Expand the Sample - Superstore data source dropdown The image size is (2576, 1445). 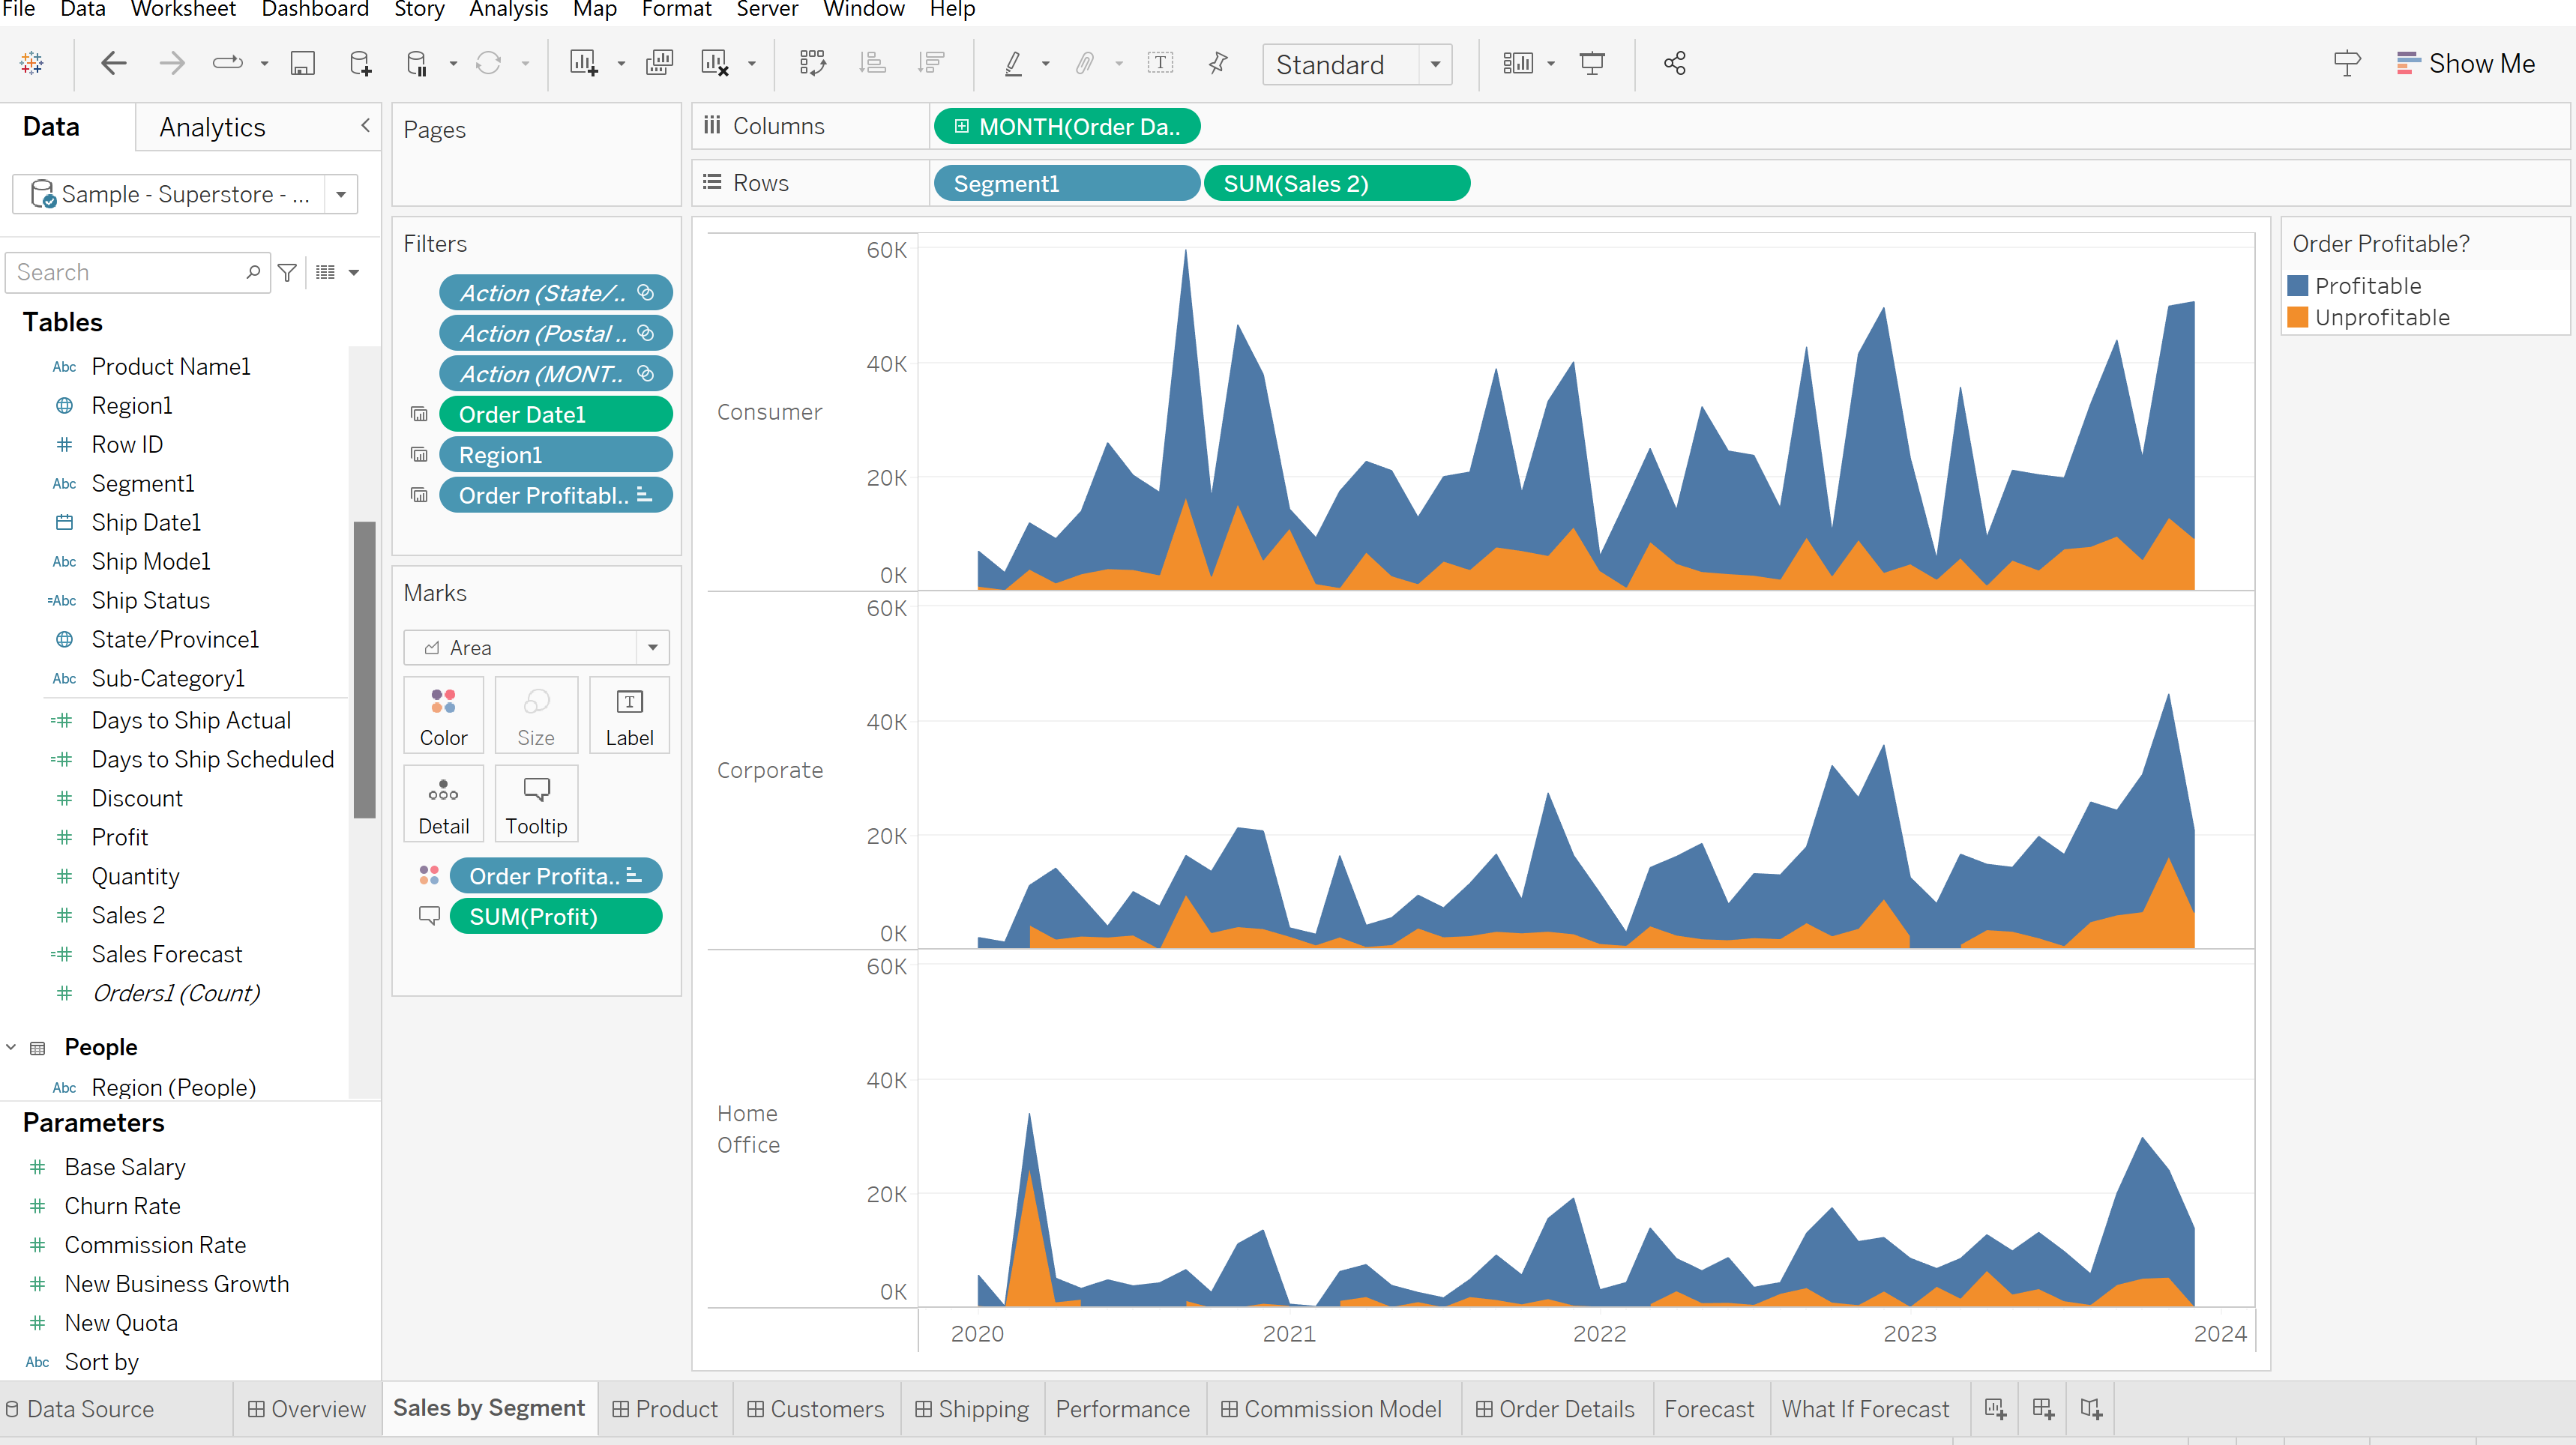click(341, 194)
